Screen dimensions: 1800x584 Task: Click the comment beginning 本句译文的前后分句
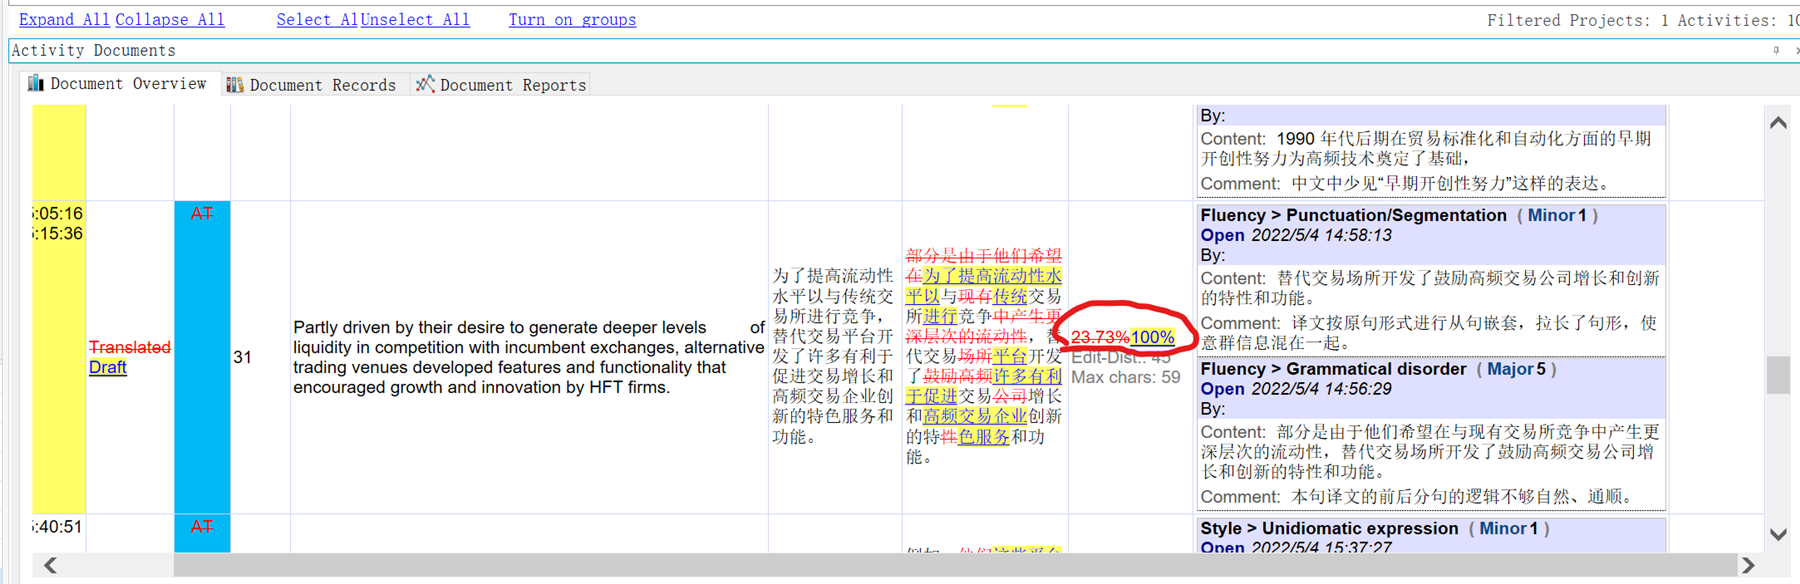point(1418,497)
